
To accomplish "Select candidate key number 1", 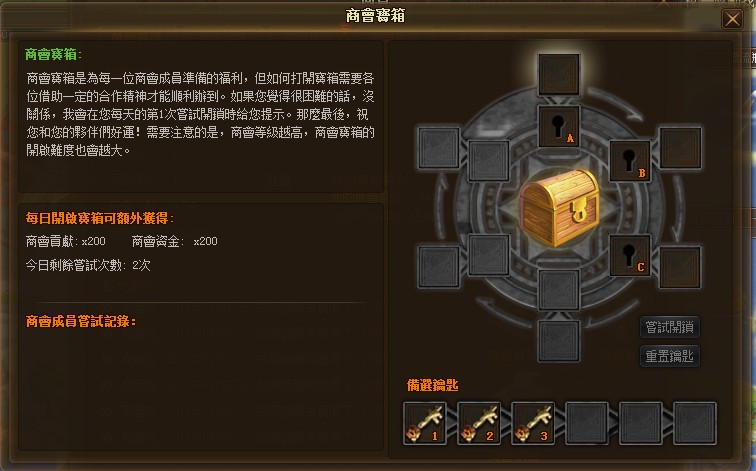I will (x=425, y=424).
